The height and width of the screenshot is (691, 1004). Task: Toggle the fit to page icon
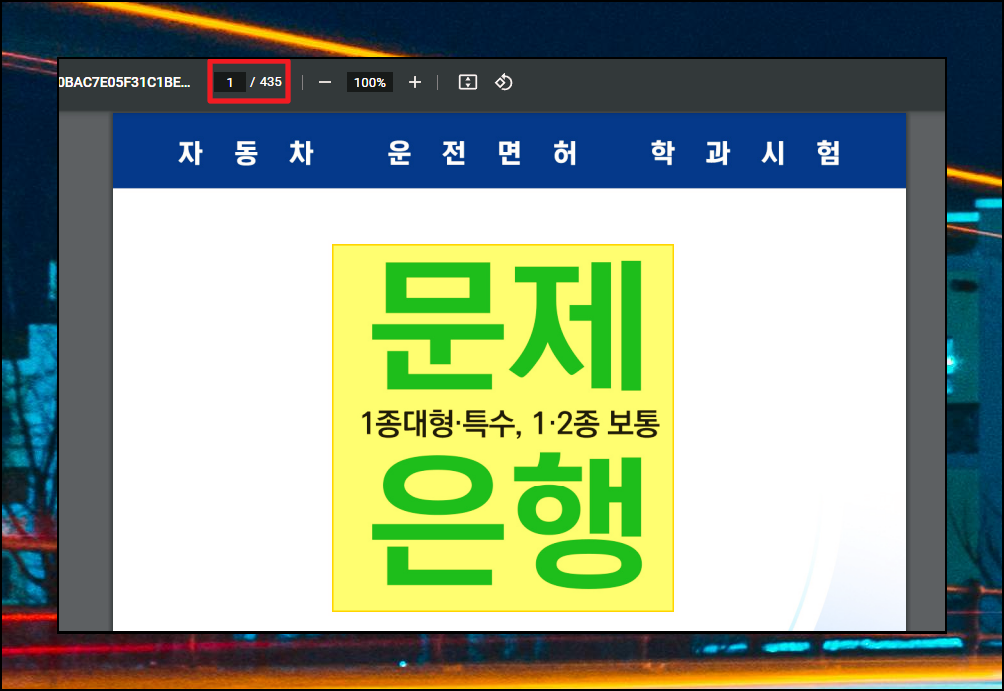click(468, 83)
